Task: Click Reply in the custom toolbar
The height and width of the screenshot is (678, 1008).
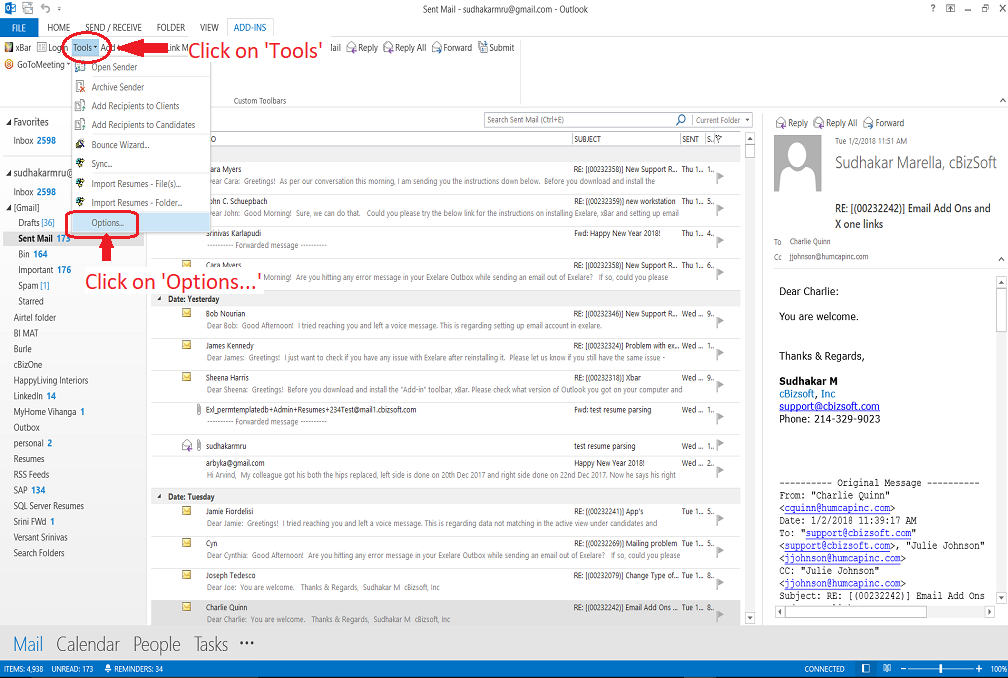Action: [x=362, y=48]
